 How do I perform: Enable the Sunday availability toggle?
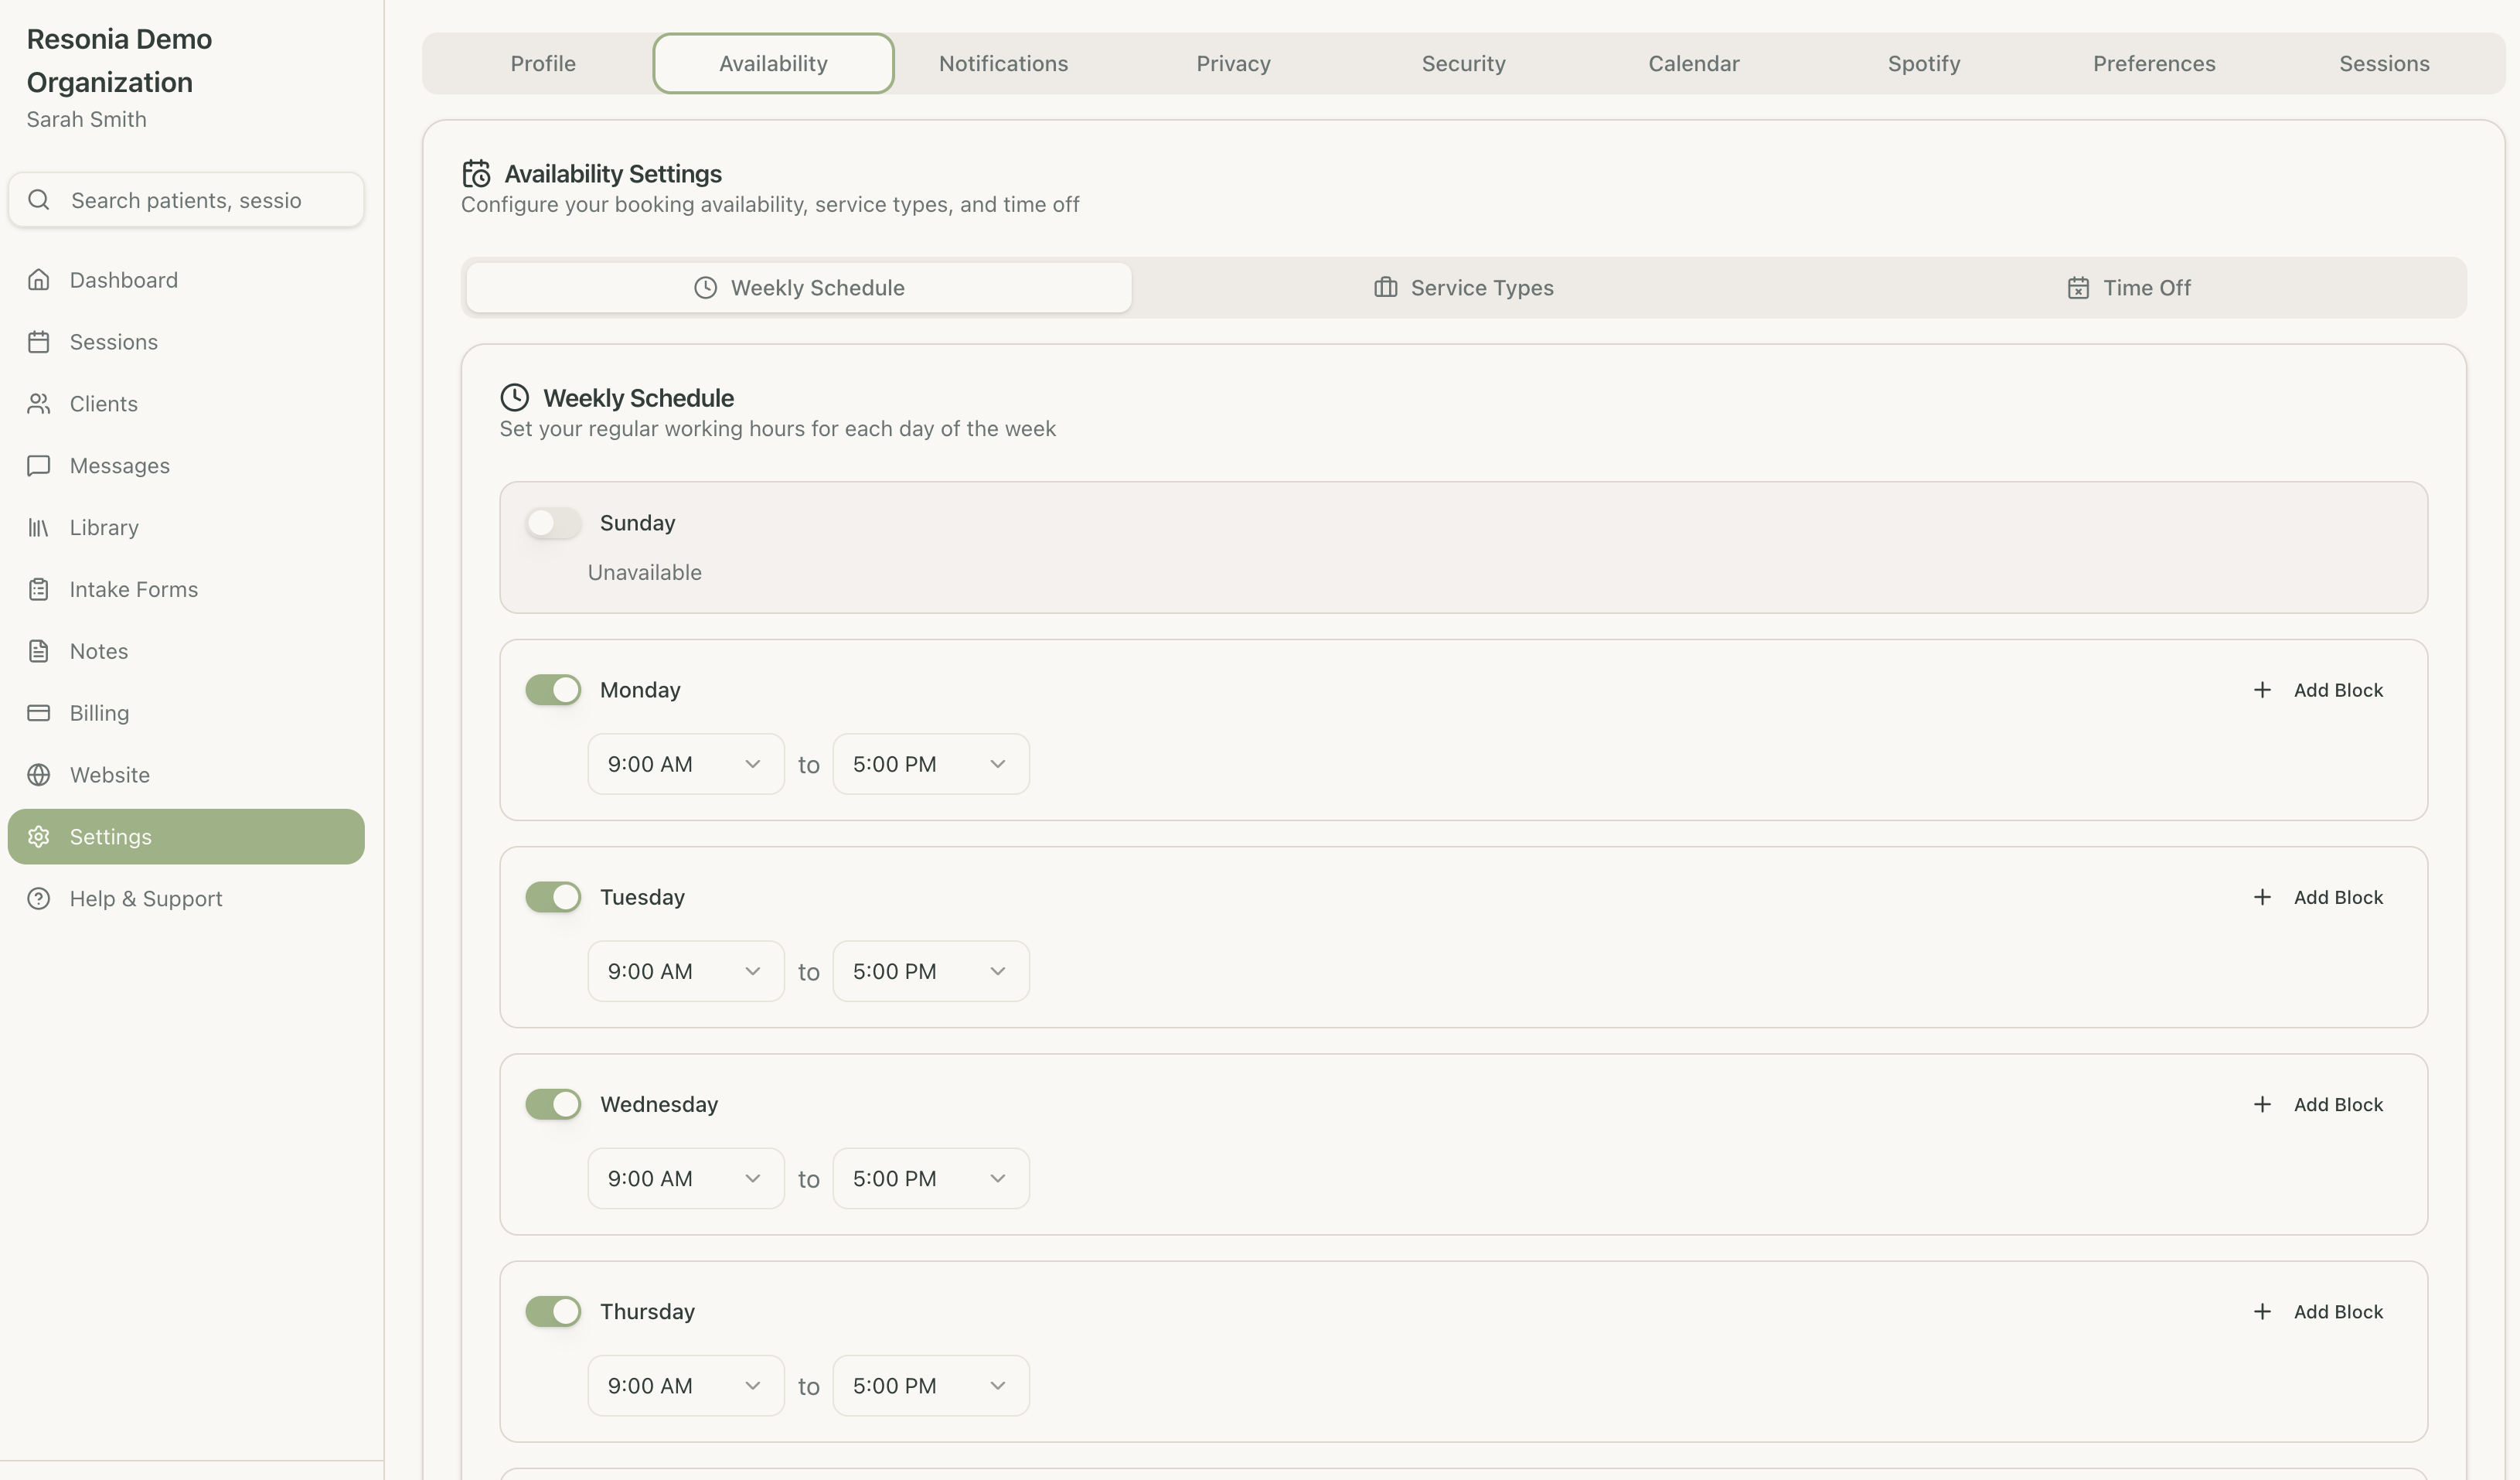(553, 523)
